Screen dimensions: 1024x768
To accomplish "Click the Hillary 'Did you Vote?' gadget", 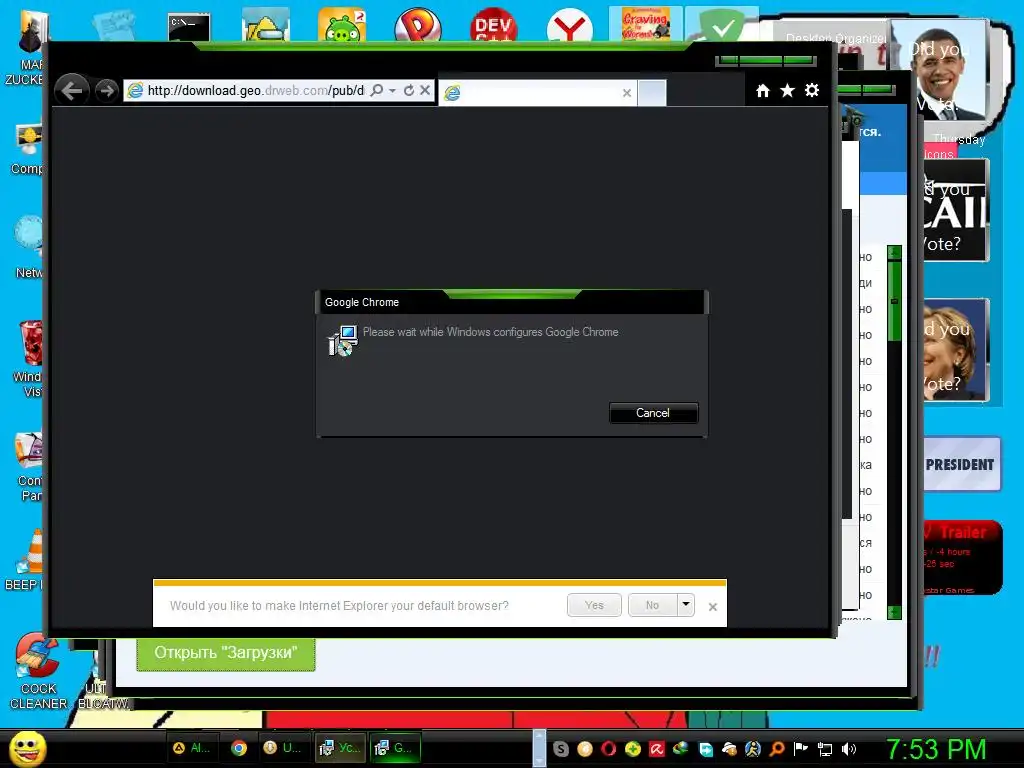I will pyautogui.click(x=955, y=350).
